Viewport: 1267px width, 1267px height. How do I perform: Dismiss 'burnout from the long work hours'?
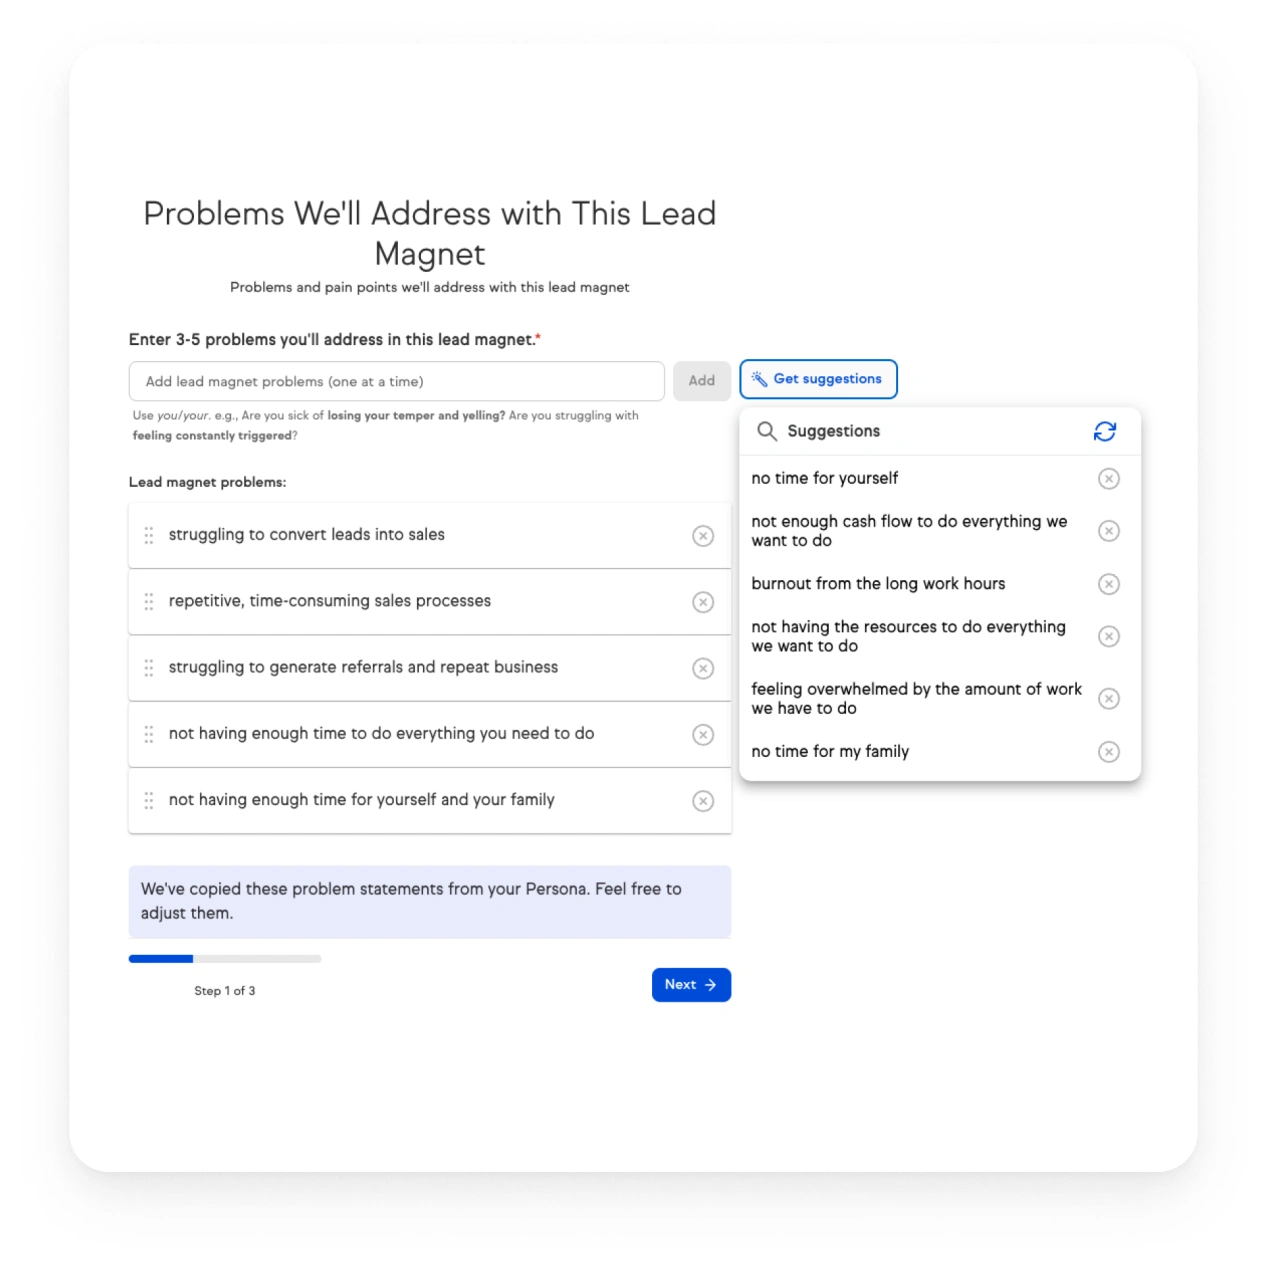click(1108, 584)
